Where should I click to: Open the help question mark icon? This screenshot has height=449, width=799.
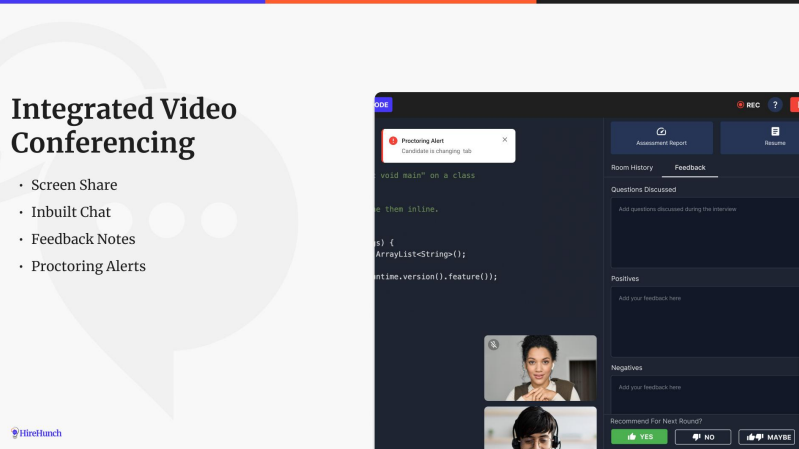(775, 105)
